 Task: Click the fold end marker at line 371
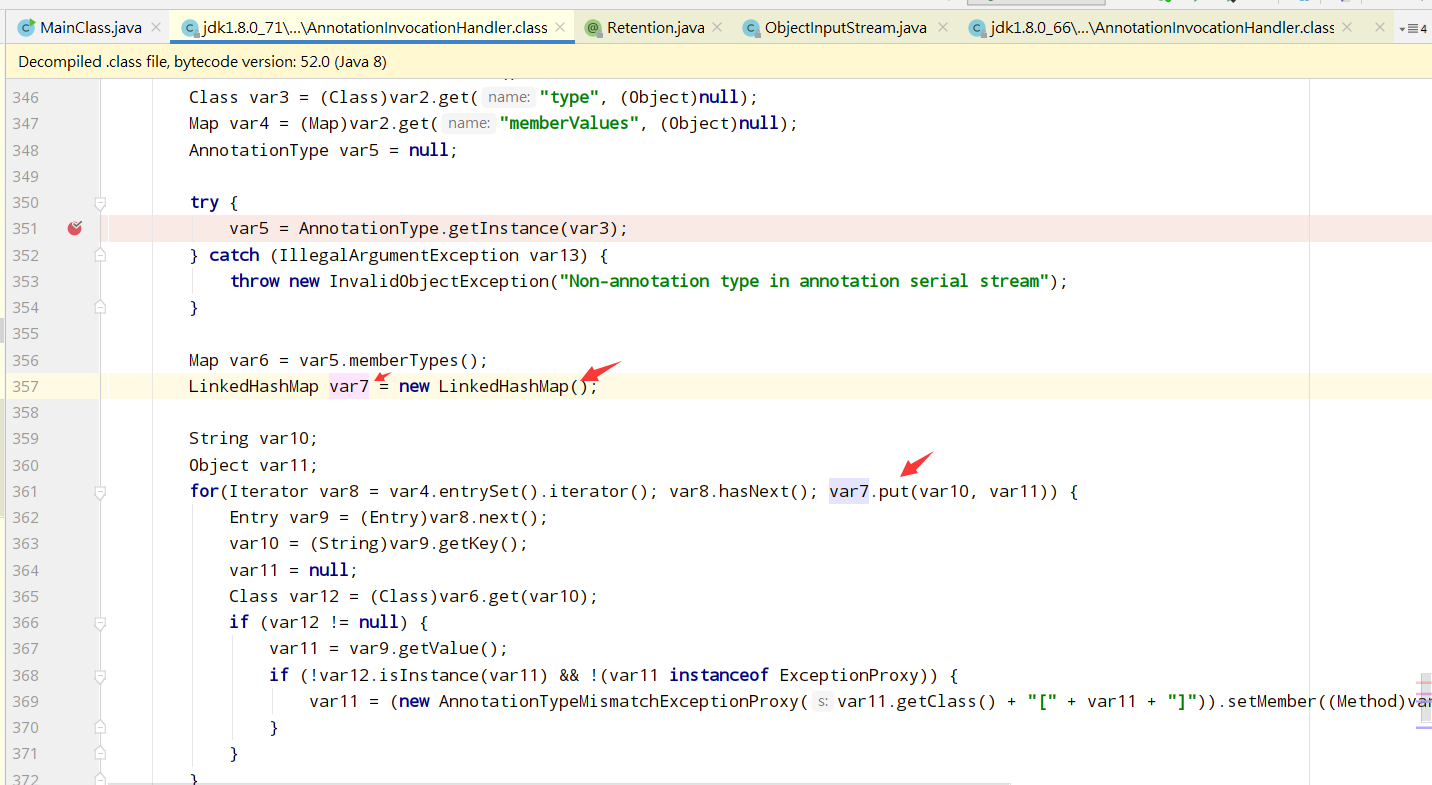100,753
